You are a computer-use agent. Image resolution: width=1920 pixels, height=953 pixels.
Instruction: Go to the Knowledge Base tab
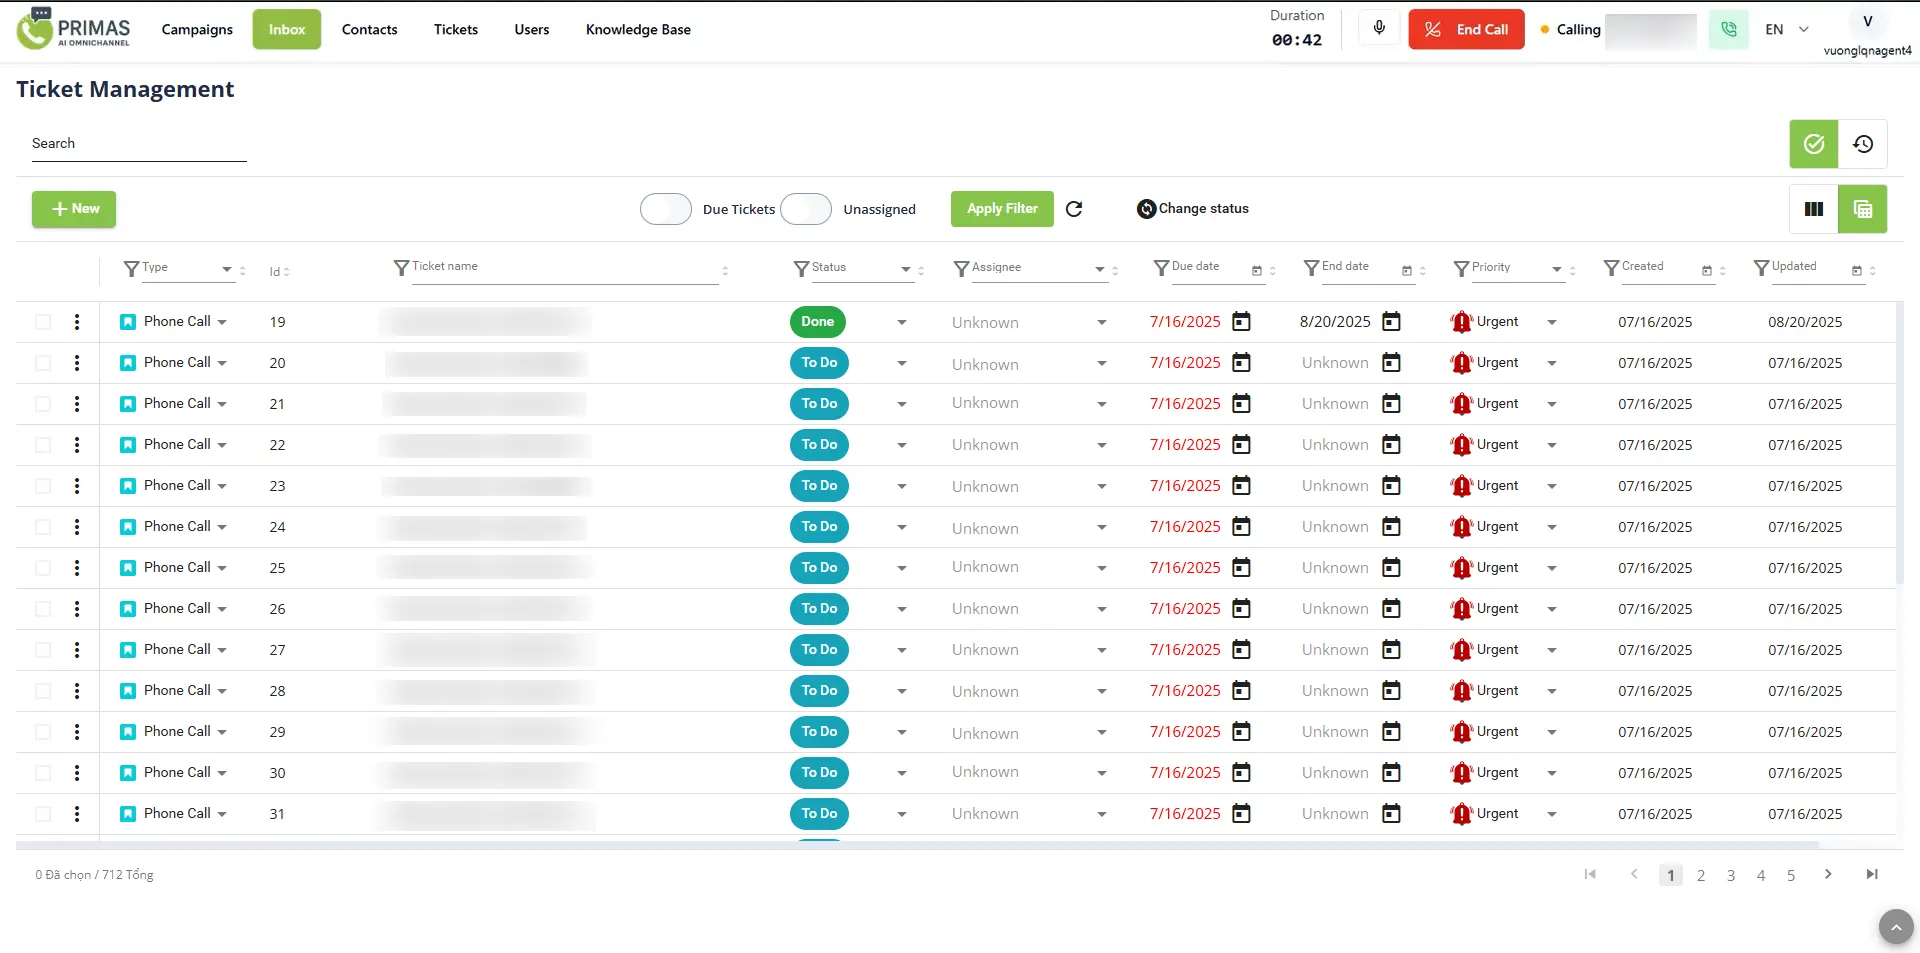(638, 30)
